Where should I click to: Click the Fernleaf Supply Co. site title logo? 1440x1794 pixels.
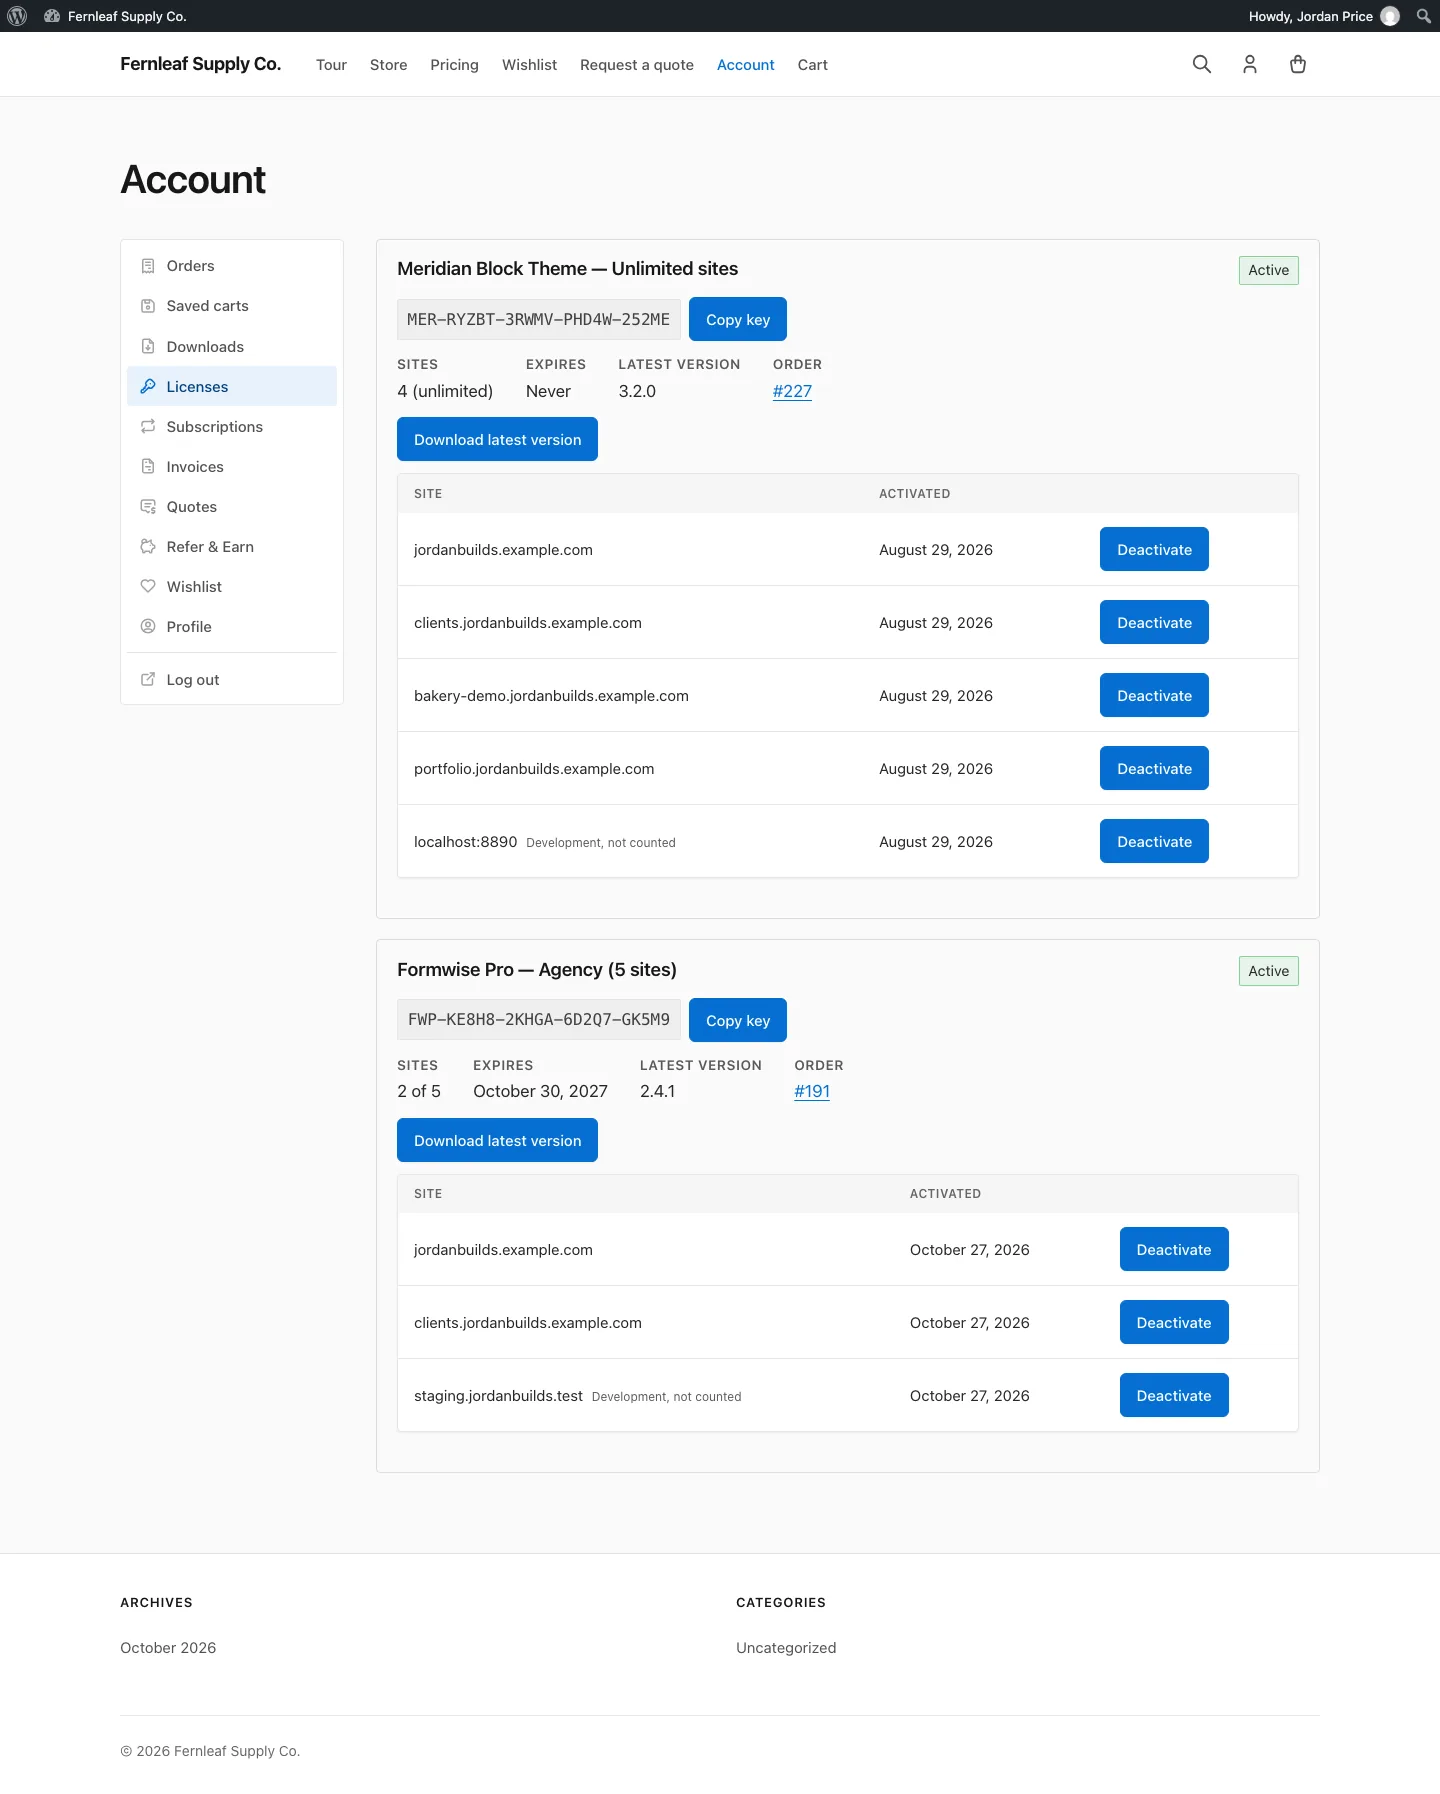click(x=200, y=64)
